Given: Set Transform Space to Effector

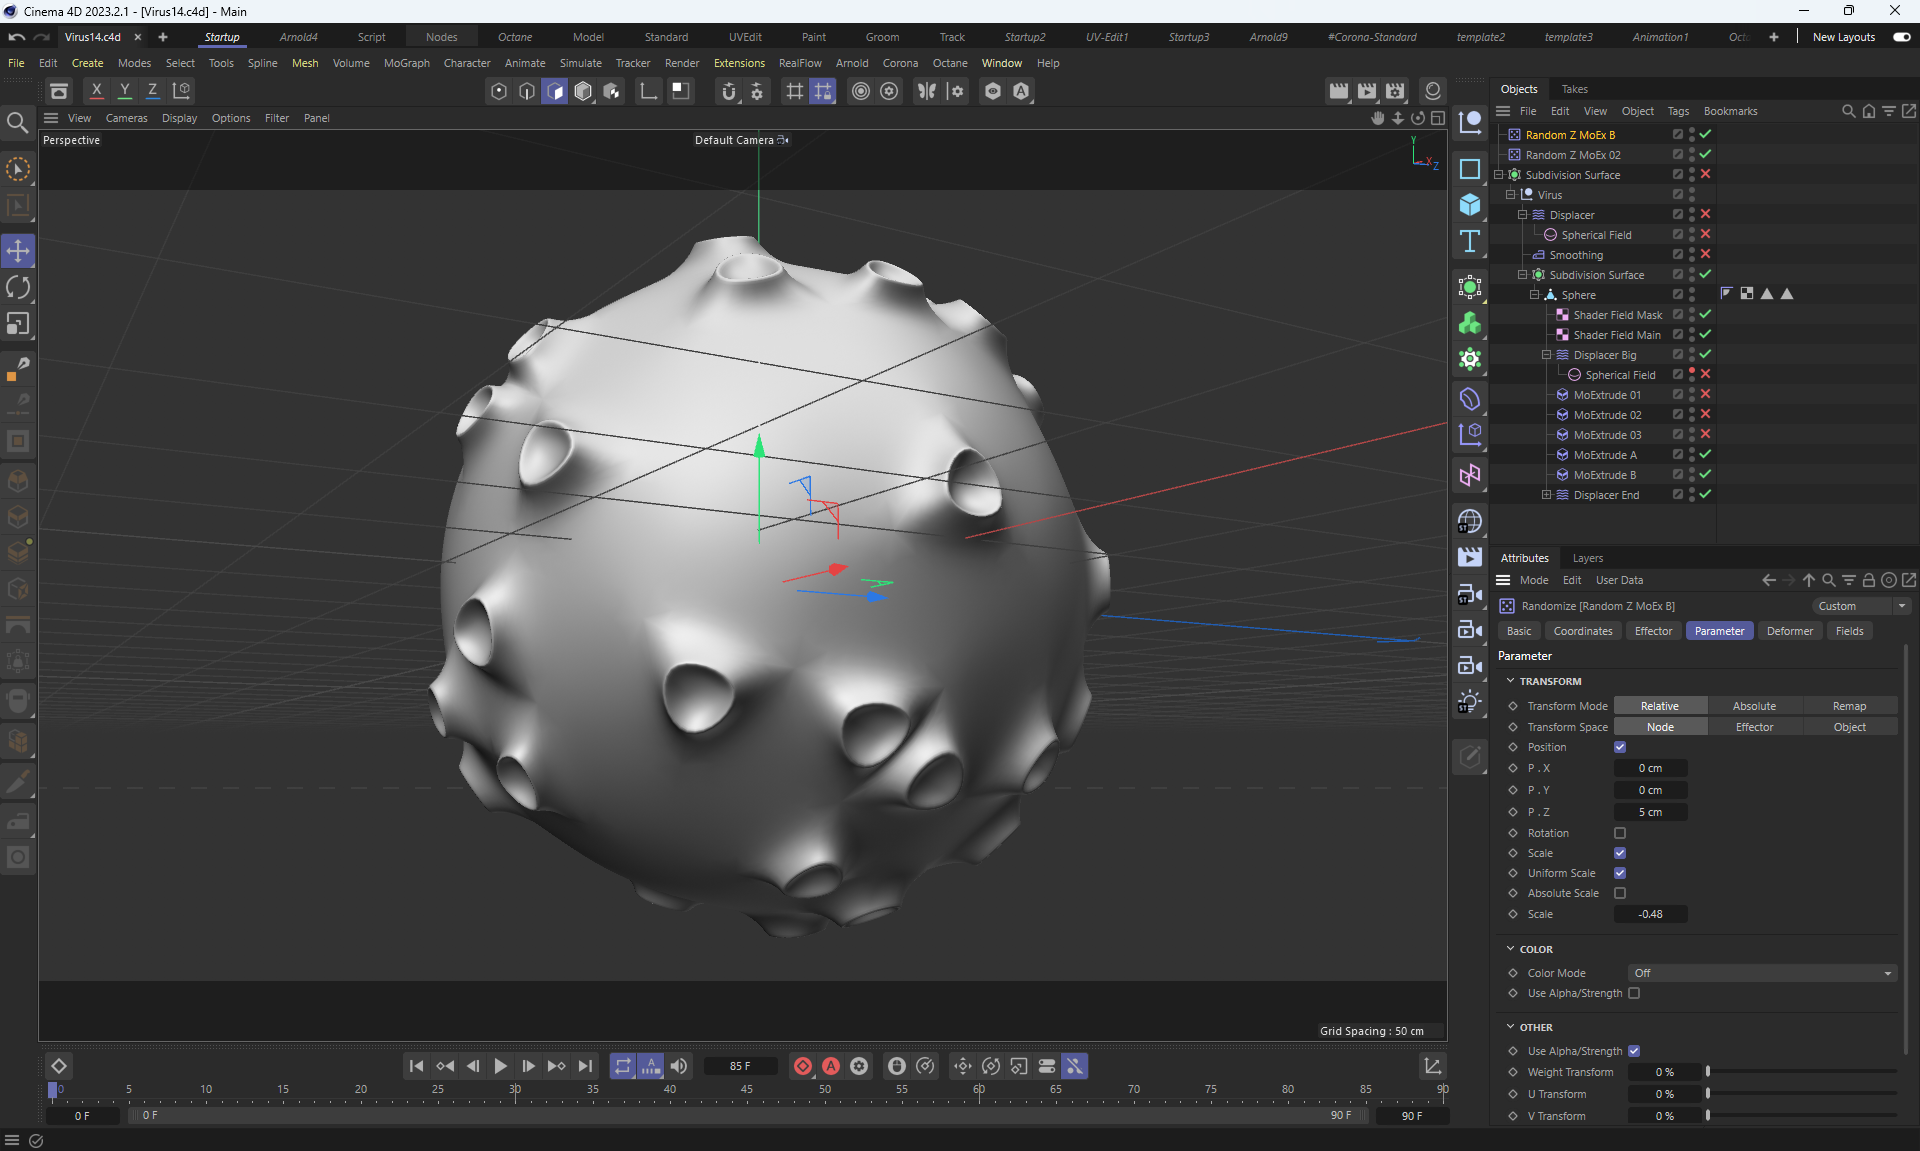Looking at the screenshot, I should (1754, 727).
